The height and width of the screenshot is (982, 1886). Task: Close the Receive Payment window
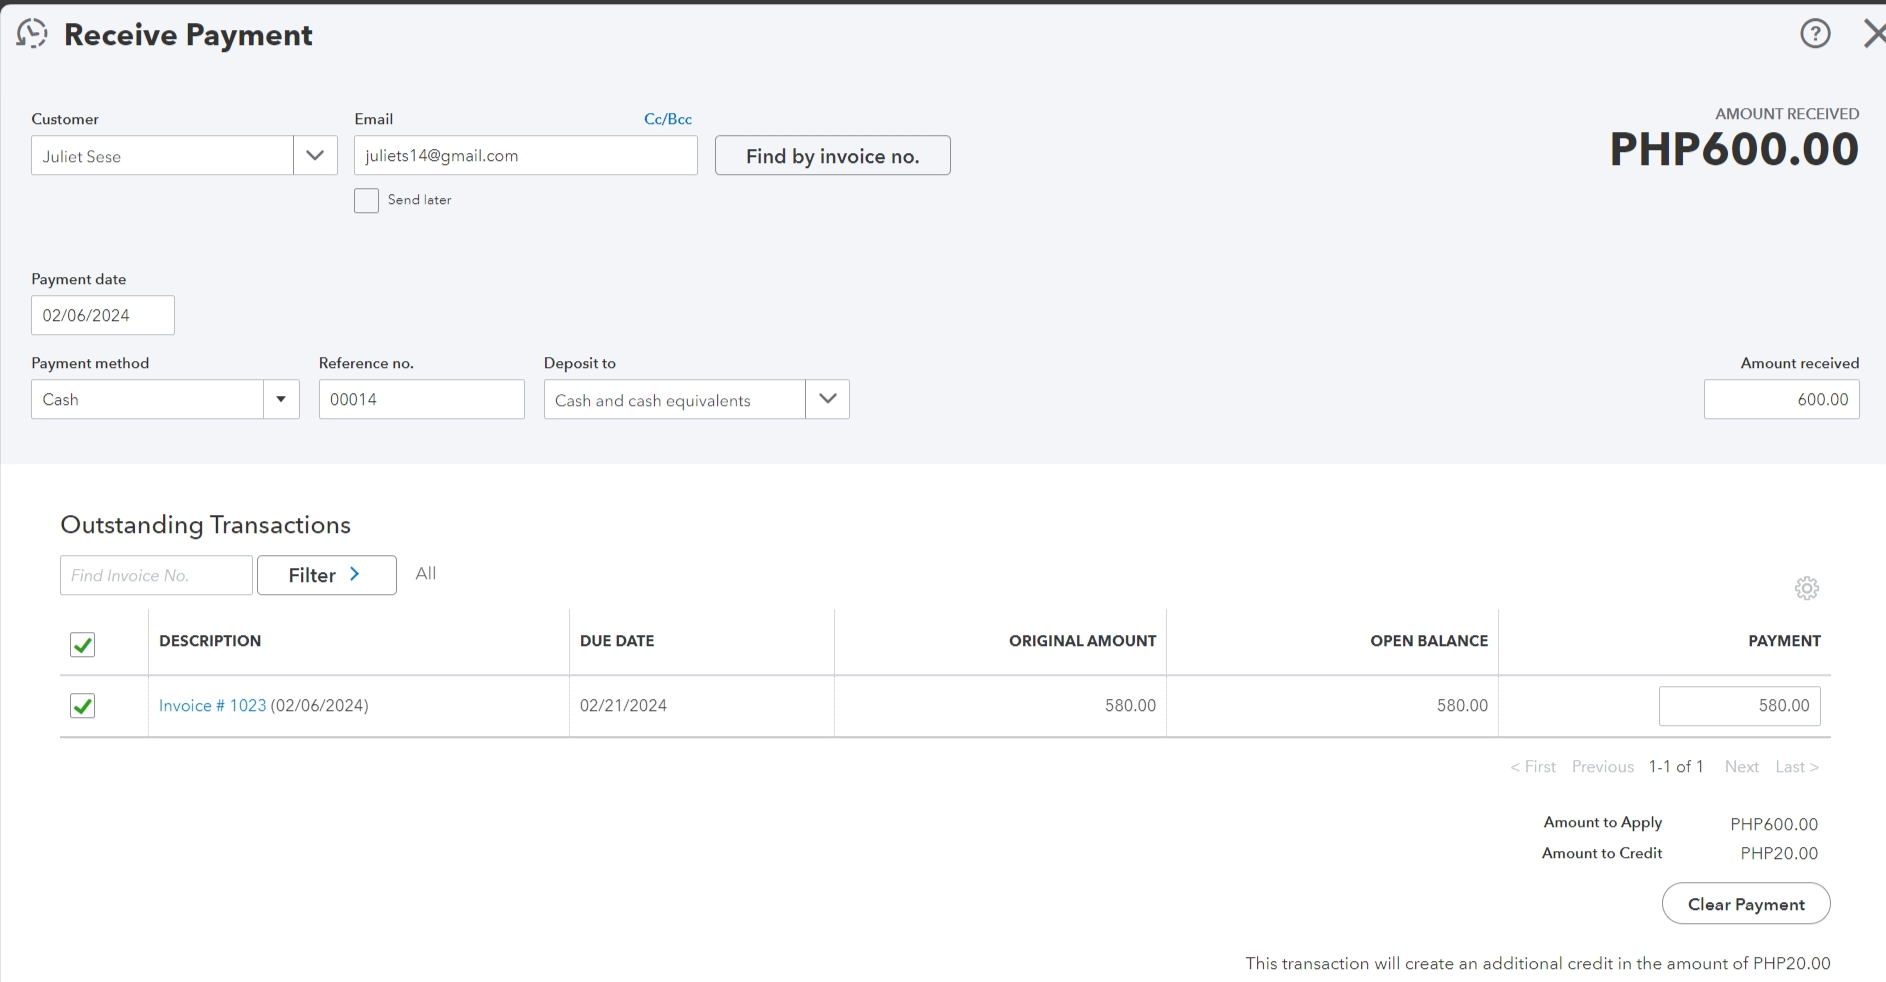pyautogui.click(x=1873, y=34)
